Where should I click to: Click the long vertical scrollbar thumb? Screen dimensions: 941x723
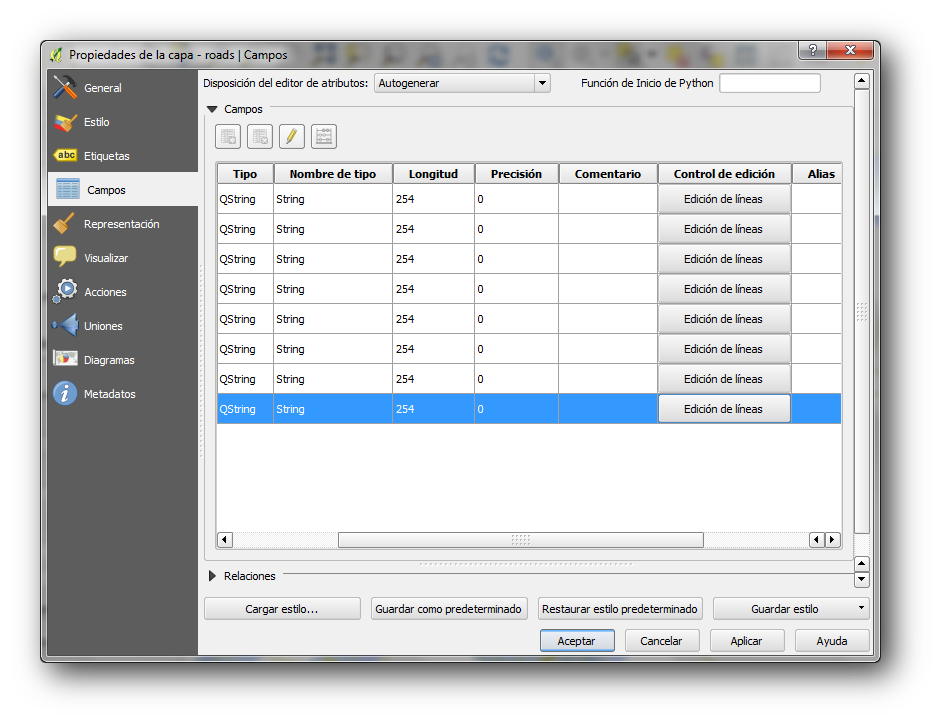tap(862, 311)
